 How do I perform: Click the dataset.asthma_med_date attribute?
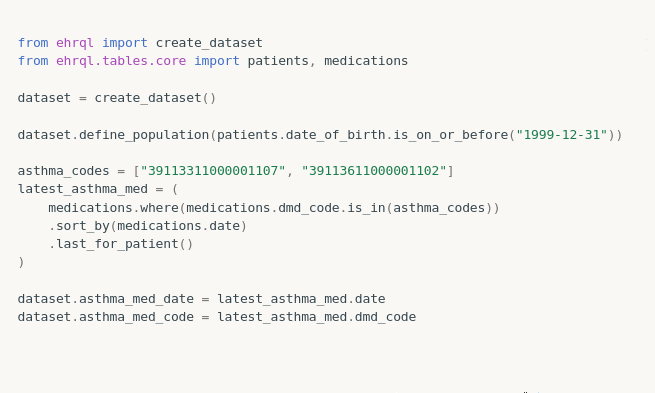coord(106,299)
